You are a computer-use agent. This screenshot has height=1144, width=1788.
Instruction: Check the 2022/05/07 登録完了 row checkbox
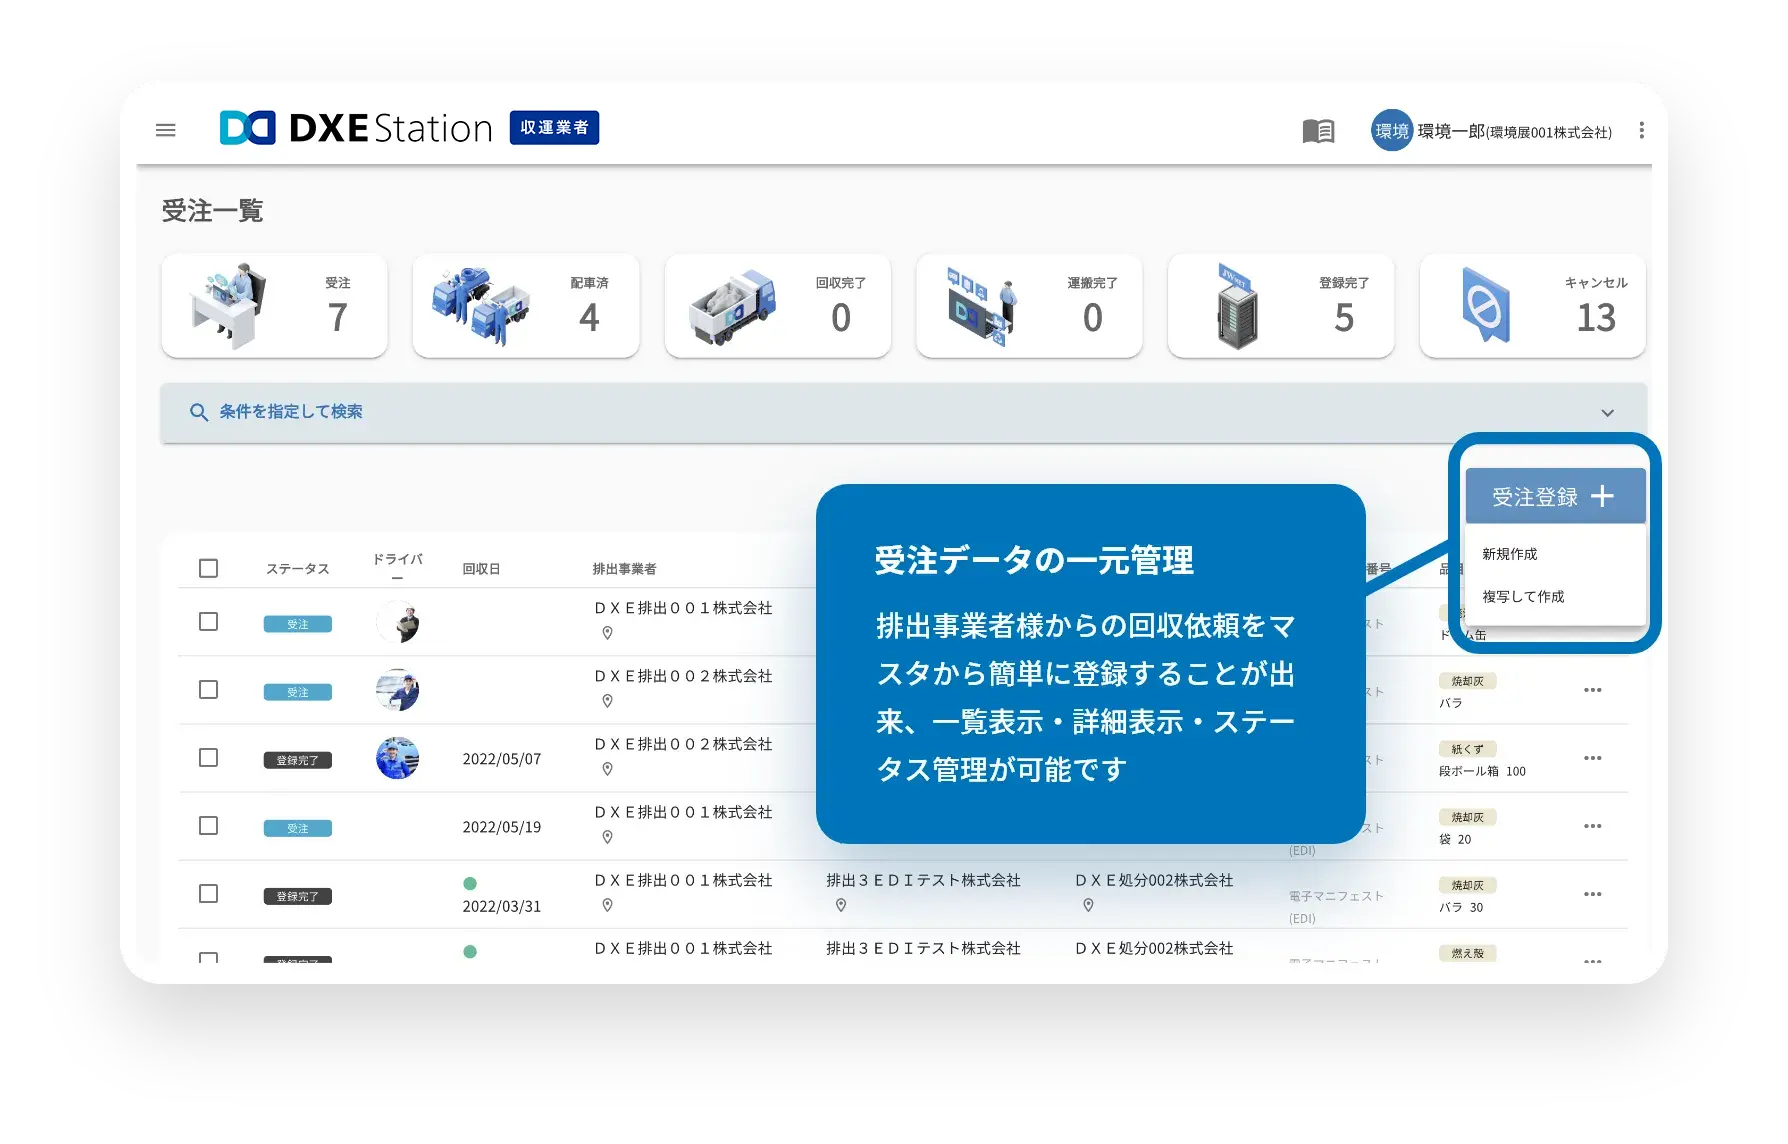coord(208,758)
